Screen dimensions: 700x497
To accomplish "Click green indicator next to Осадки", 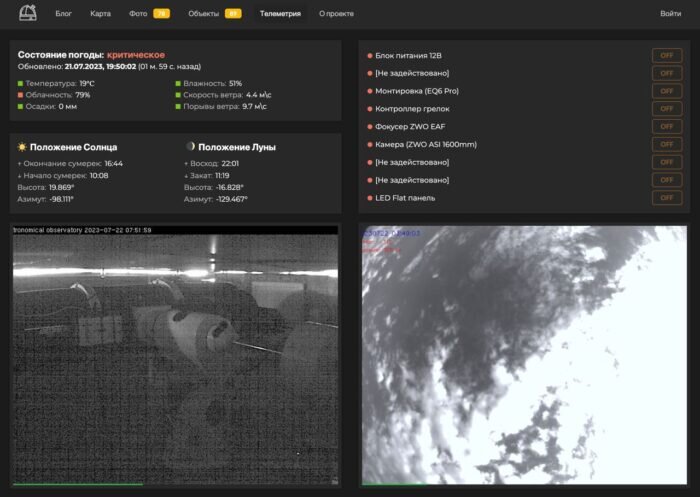I will [20, 107].
